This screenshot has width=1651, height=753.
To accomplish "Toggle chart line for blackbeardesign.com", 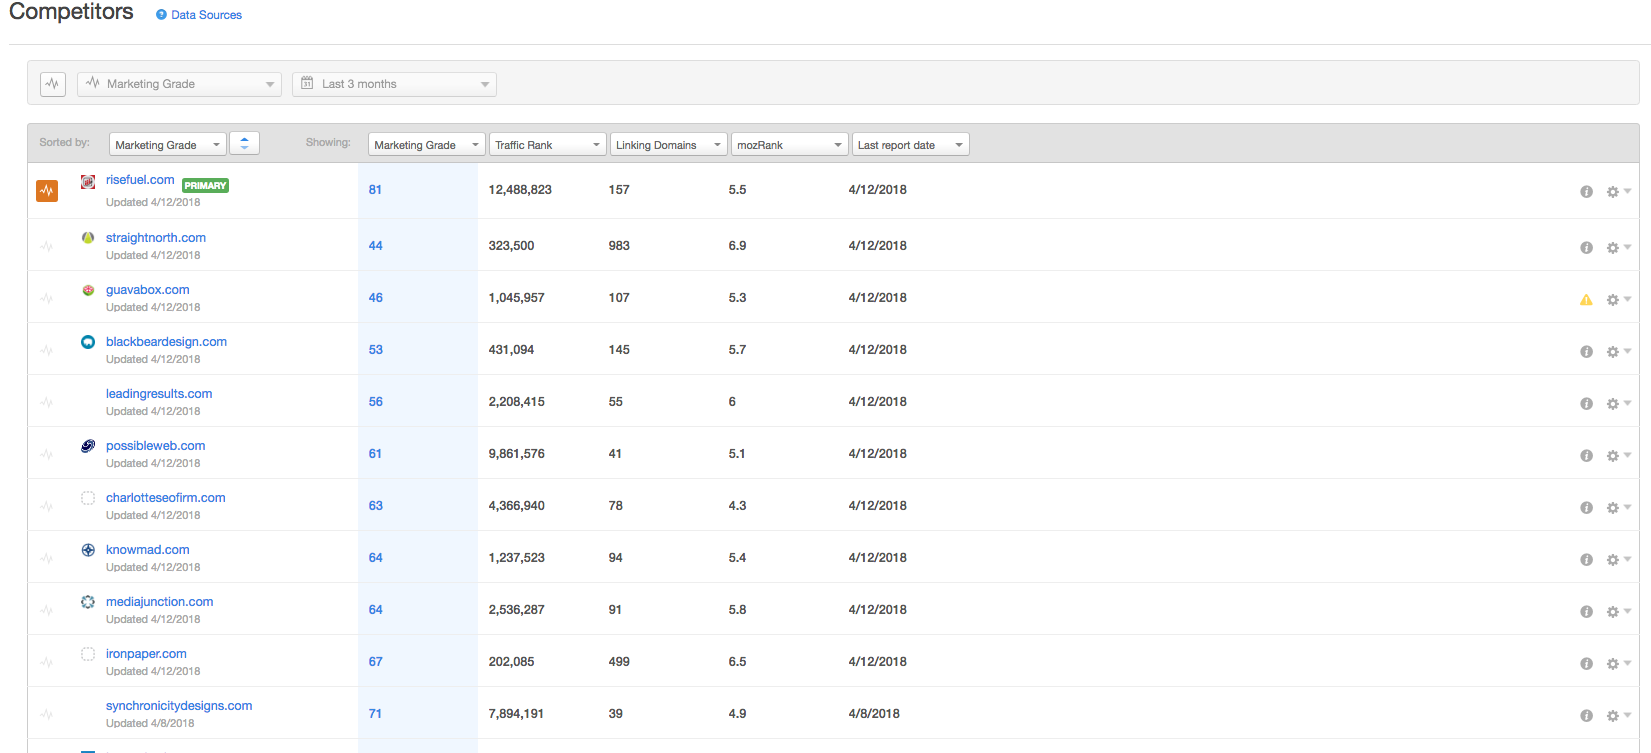I will pos(47,351).
